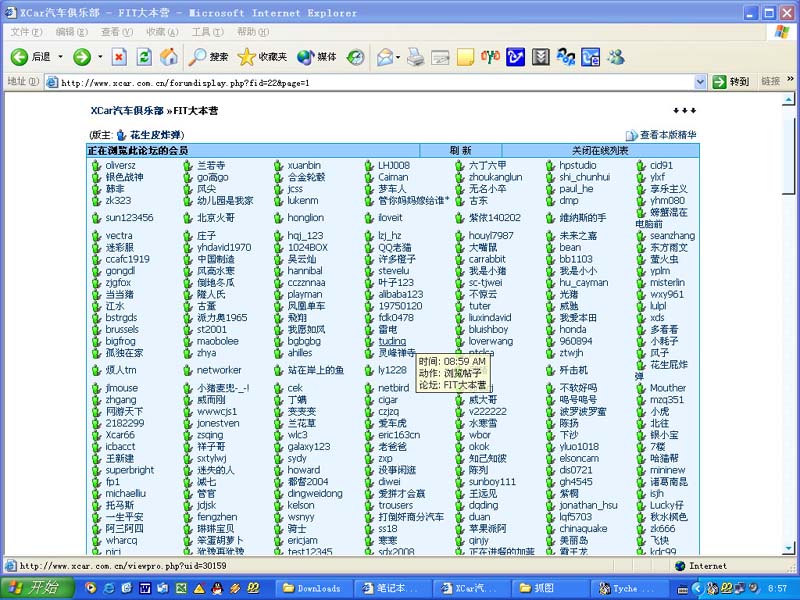Open 查看本版精华 link

click(x=667, y=135)
